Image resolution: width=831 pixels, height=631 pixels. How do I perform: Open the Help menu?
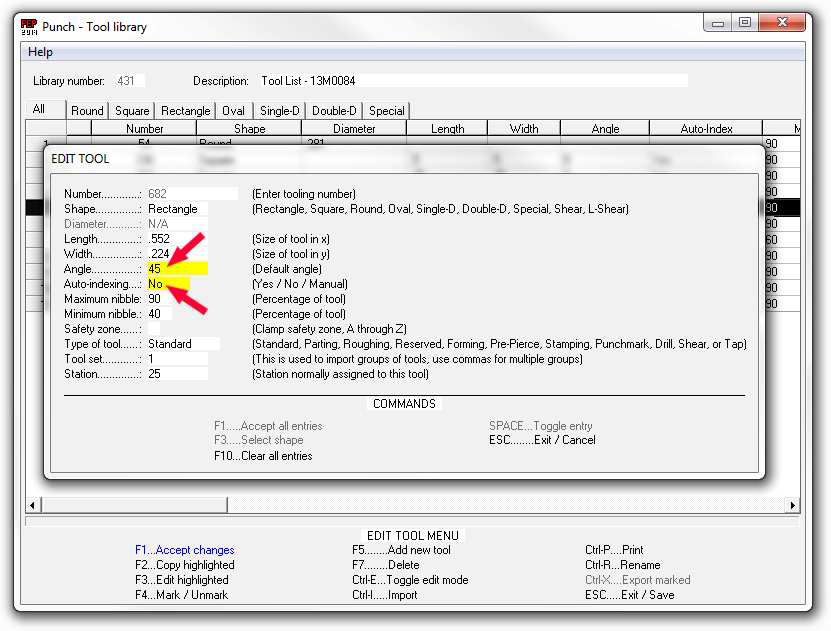(40, 52)
